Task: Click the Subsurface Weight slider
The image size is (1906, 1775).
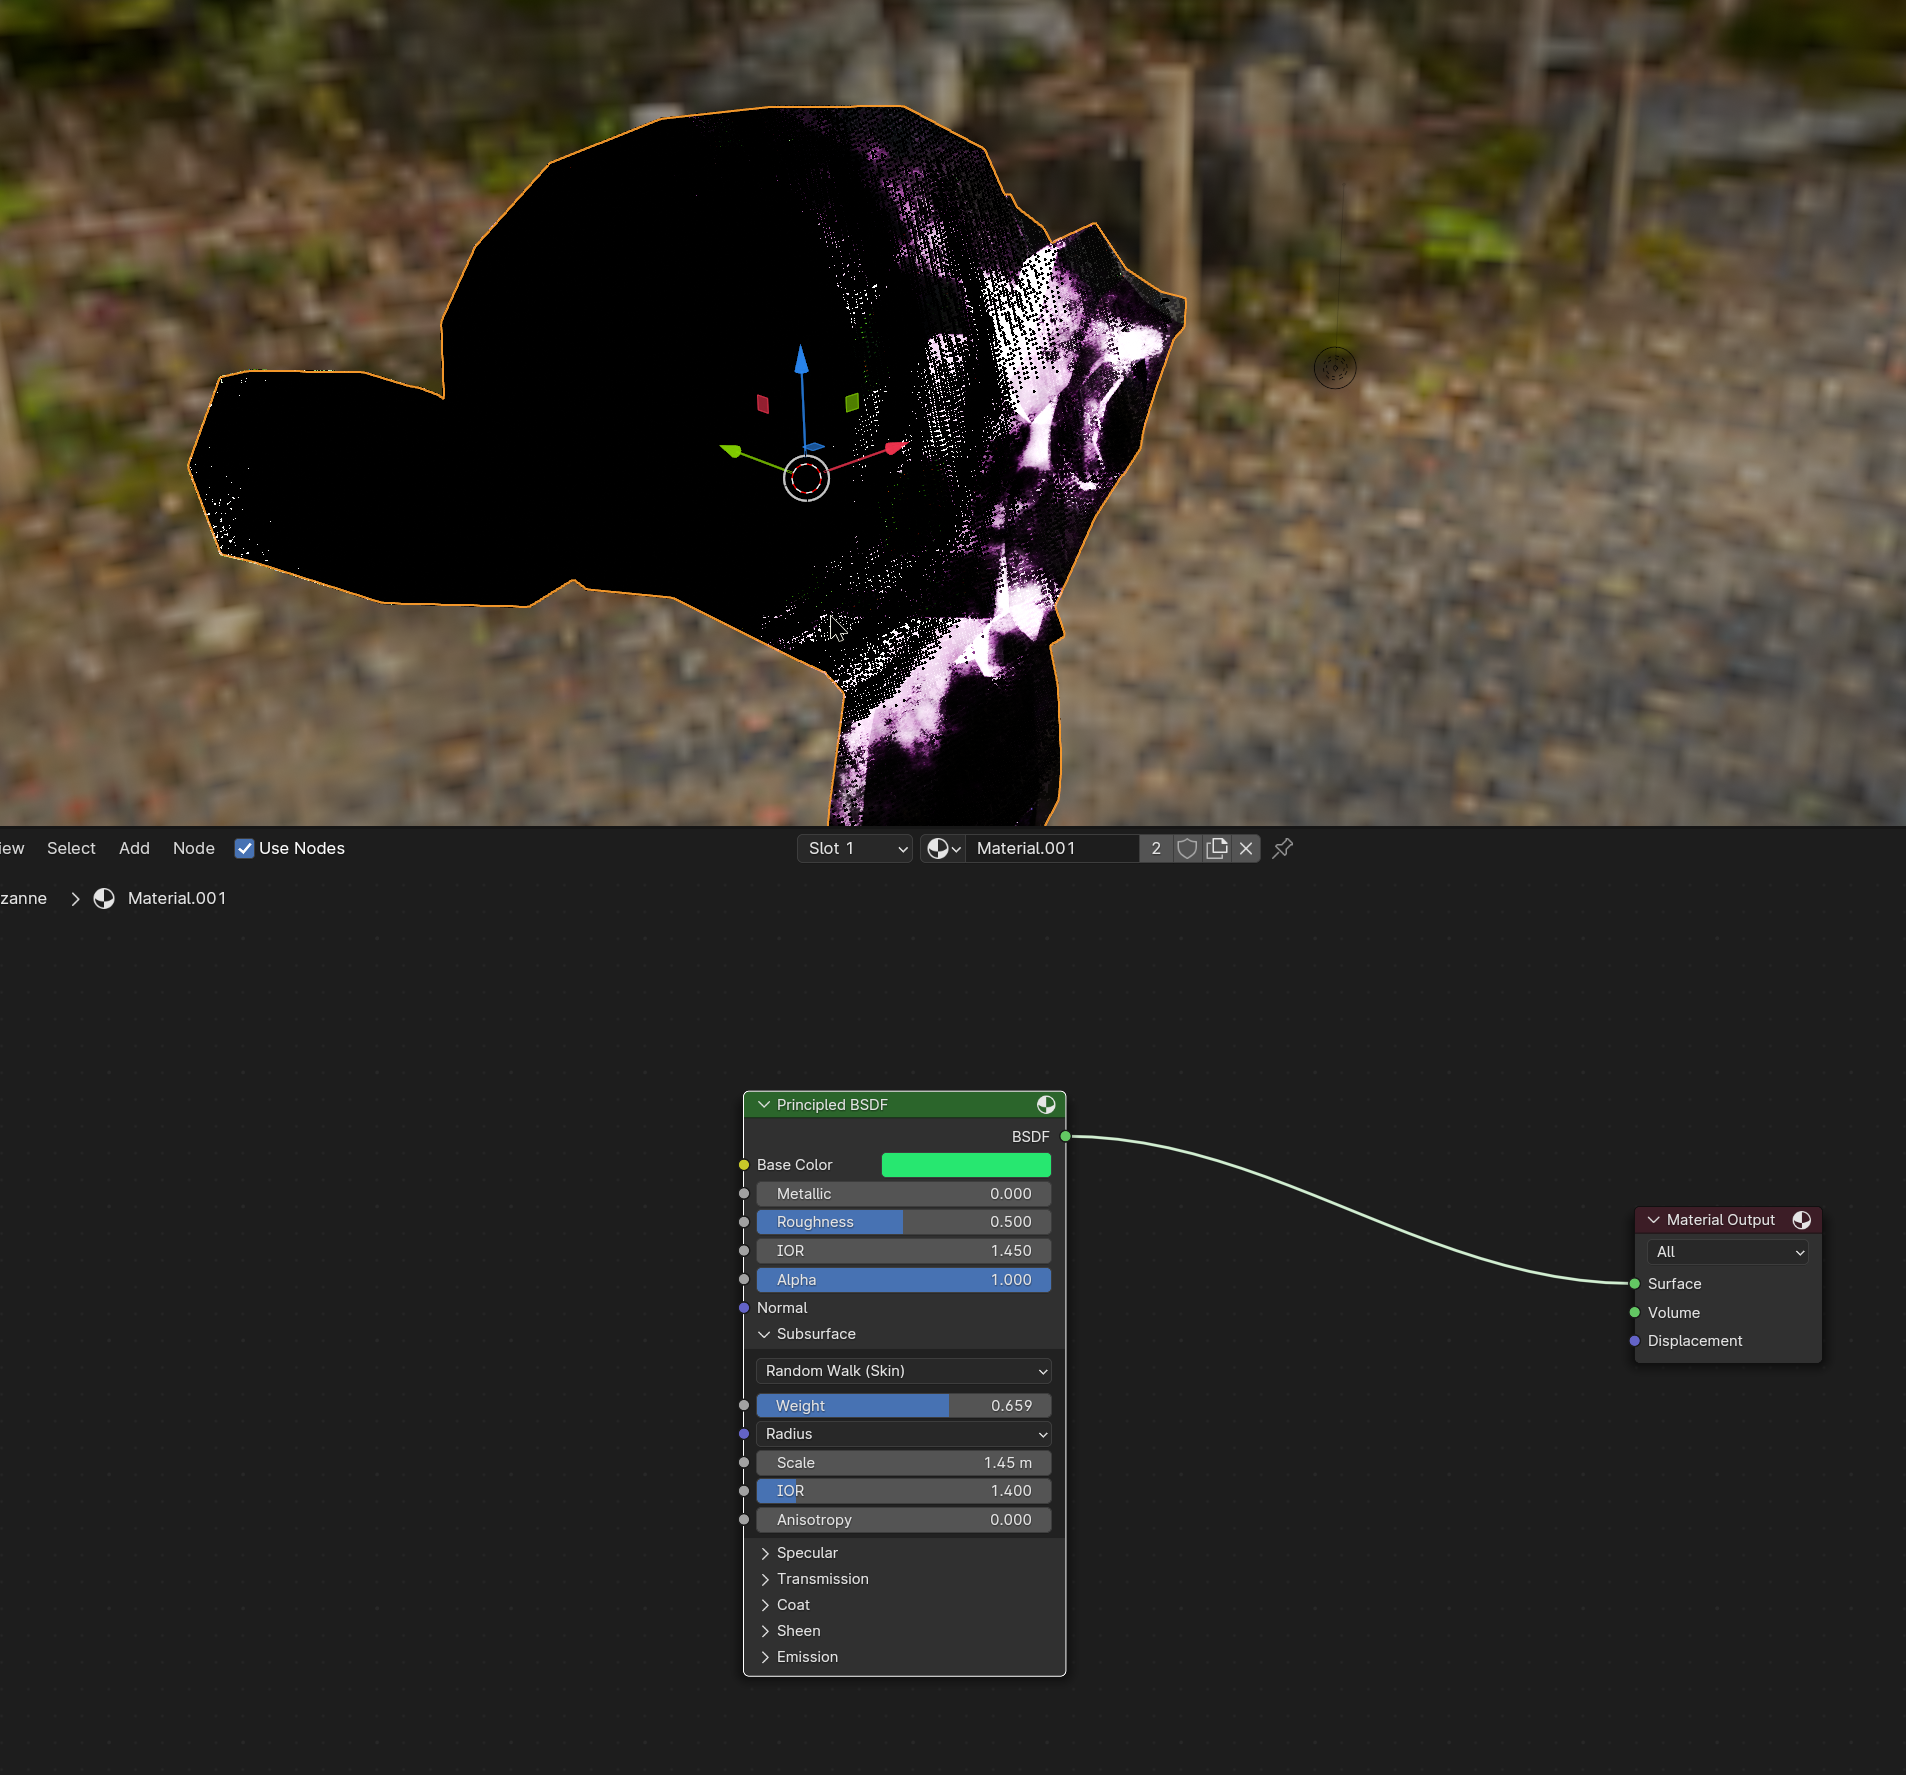Action: coord(904,1406)
